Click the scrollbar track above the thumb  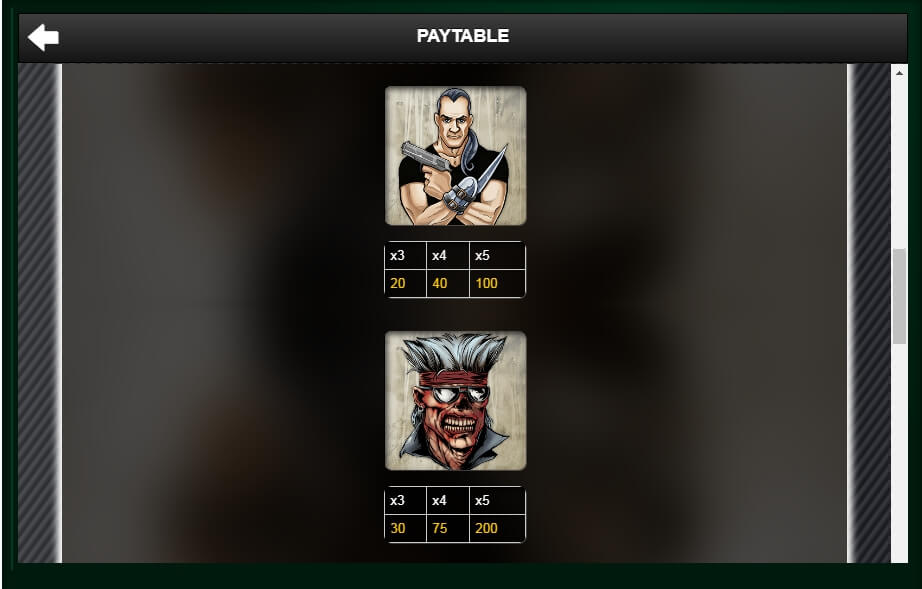pos(899,165)
